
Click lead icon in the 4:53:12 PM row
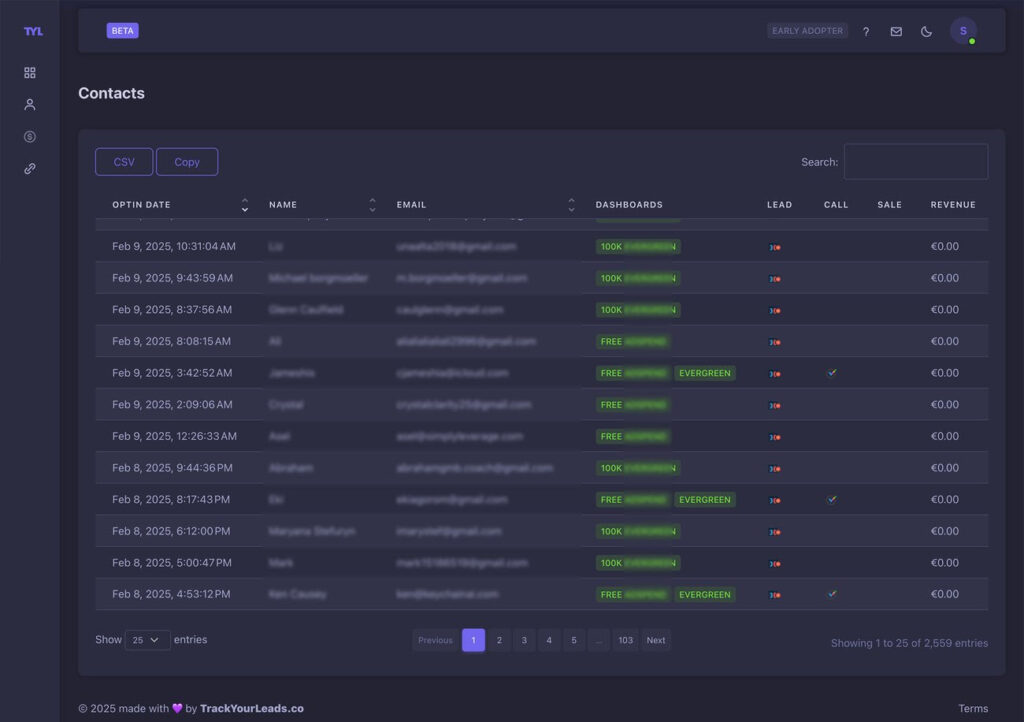point(775,595)
